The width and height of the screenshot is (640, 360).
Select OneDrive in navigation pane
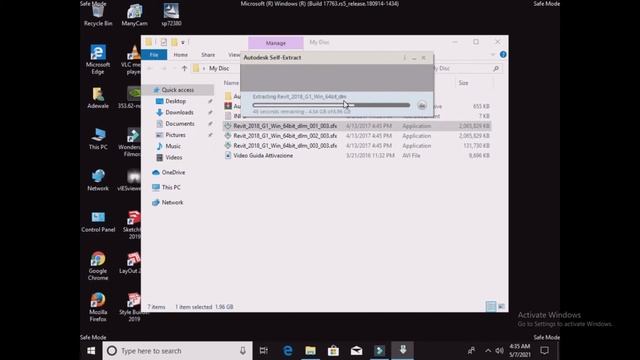click(x=173, y=172)
